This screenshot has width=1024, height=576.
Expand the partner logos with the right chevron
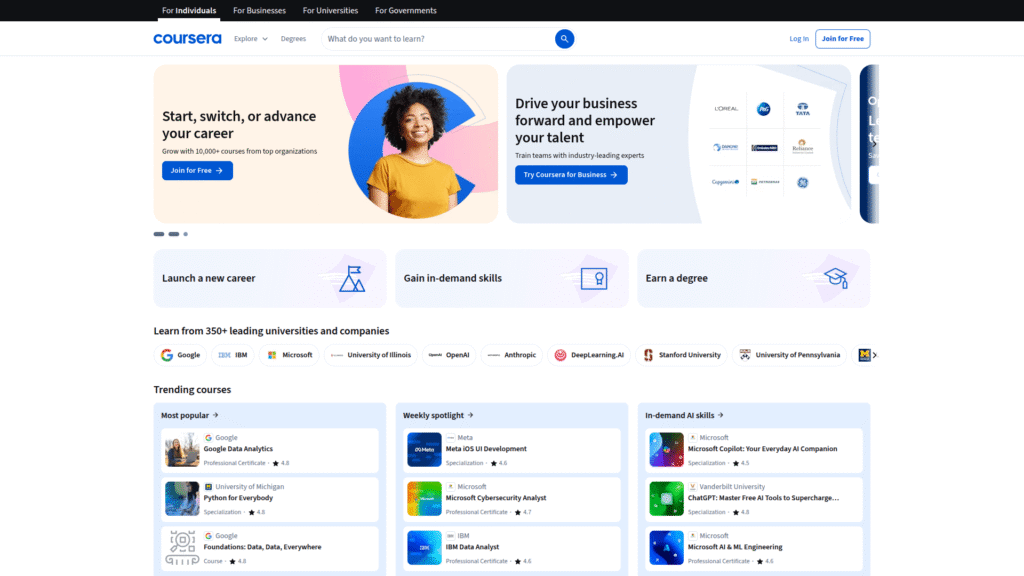(x=874, y=354)
